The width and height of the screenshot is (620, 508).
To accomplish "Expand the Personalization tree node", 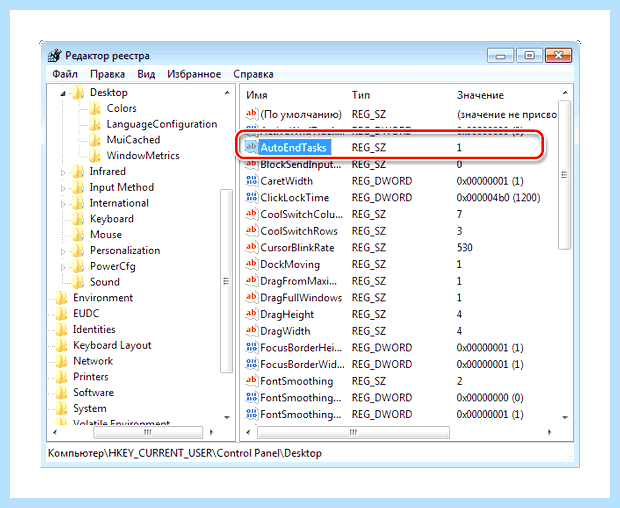I will click(x=63, y=251).
